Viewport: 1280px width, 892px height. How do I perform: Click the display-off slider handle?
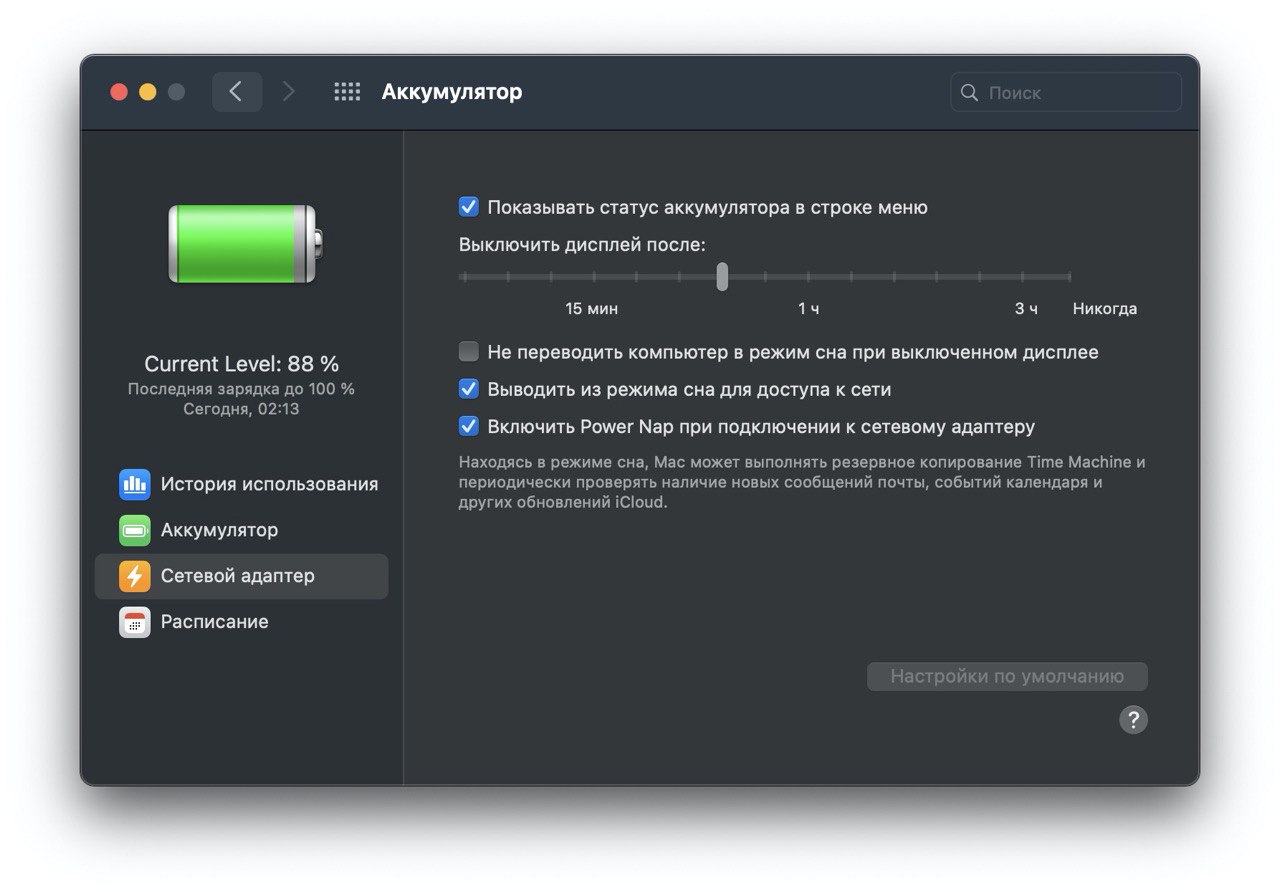[x=722, y=277]
